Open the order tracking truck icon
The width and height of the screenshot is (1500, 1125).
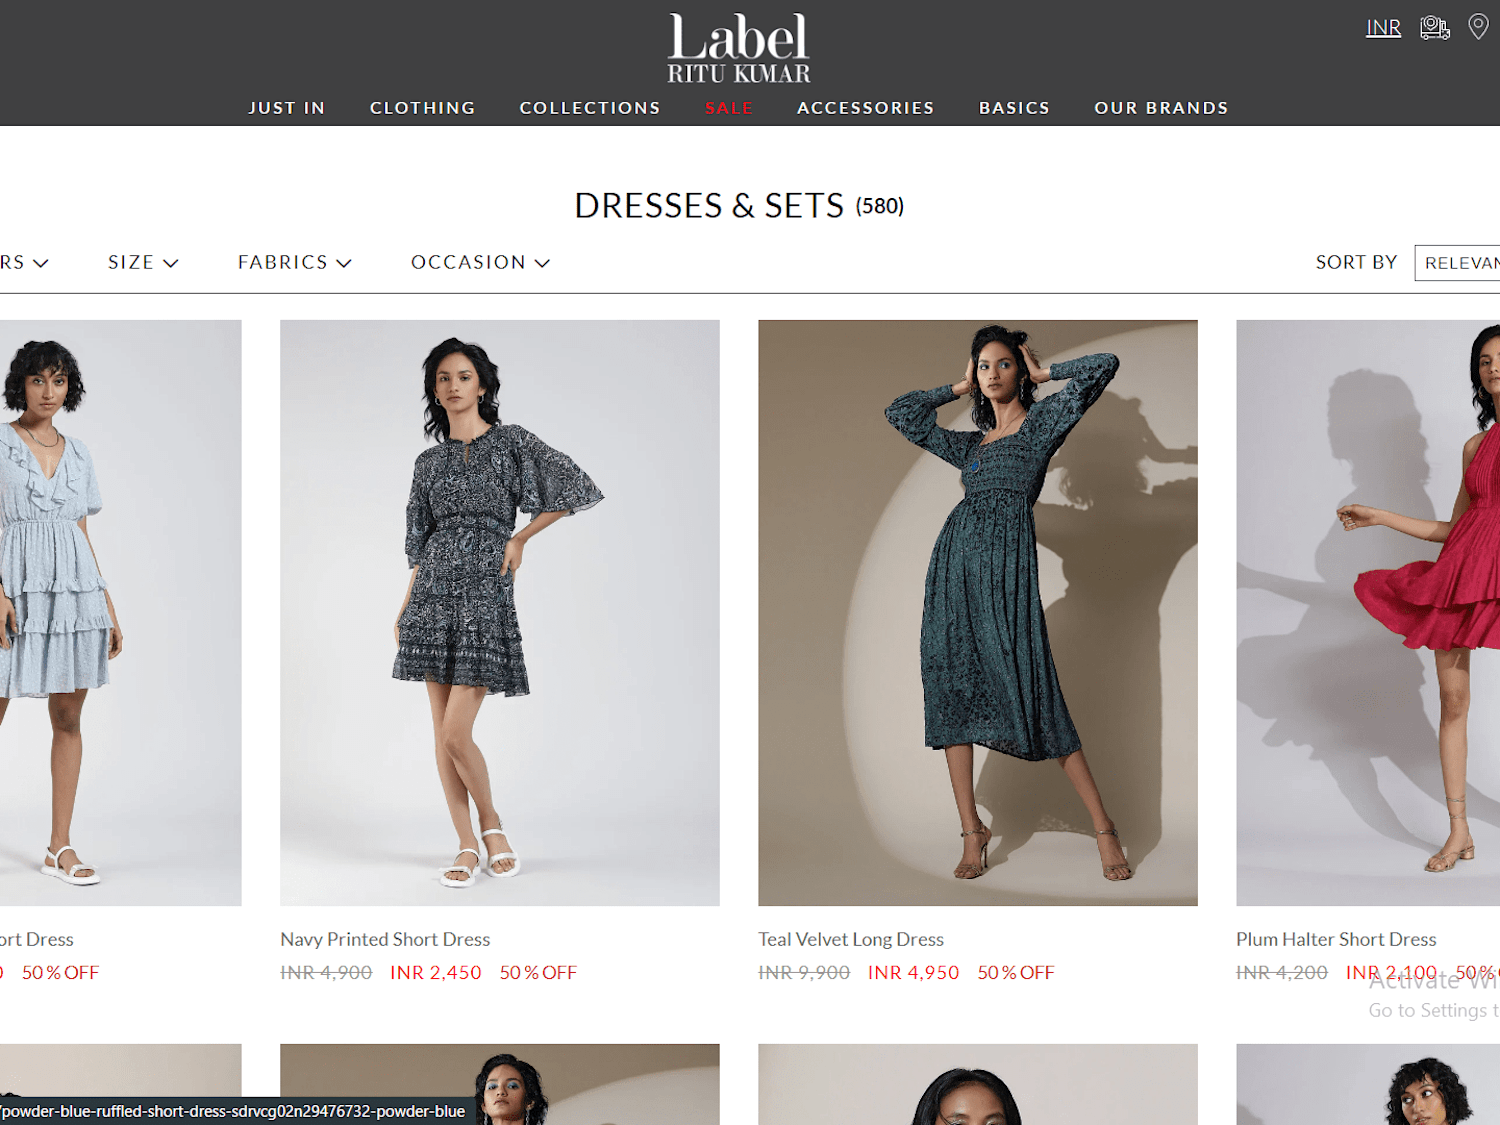[x=1434, y=27]
